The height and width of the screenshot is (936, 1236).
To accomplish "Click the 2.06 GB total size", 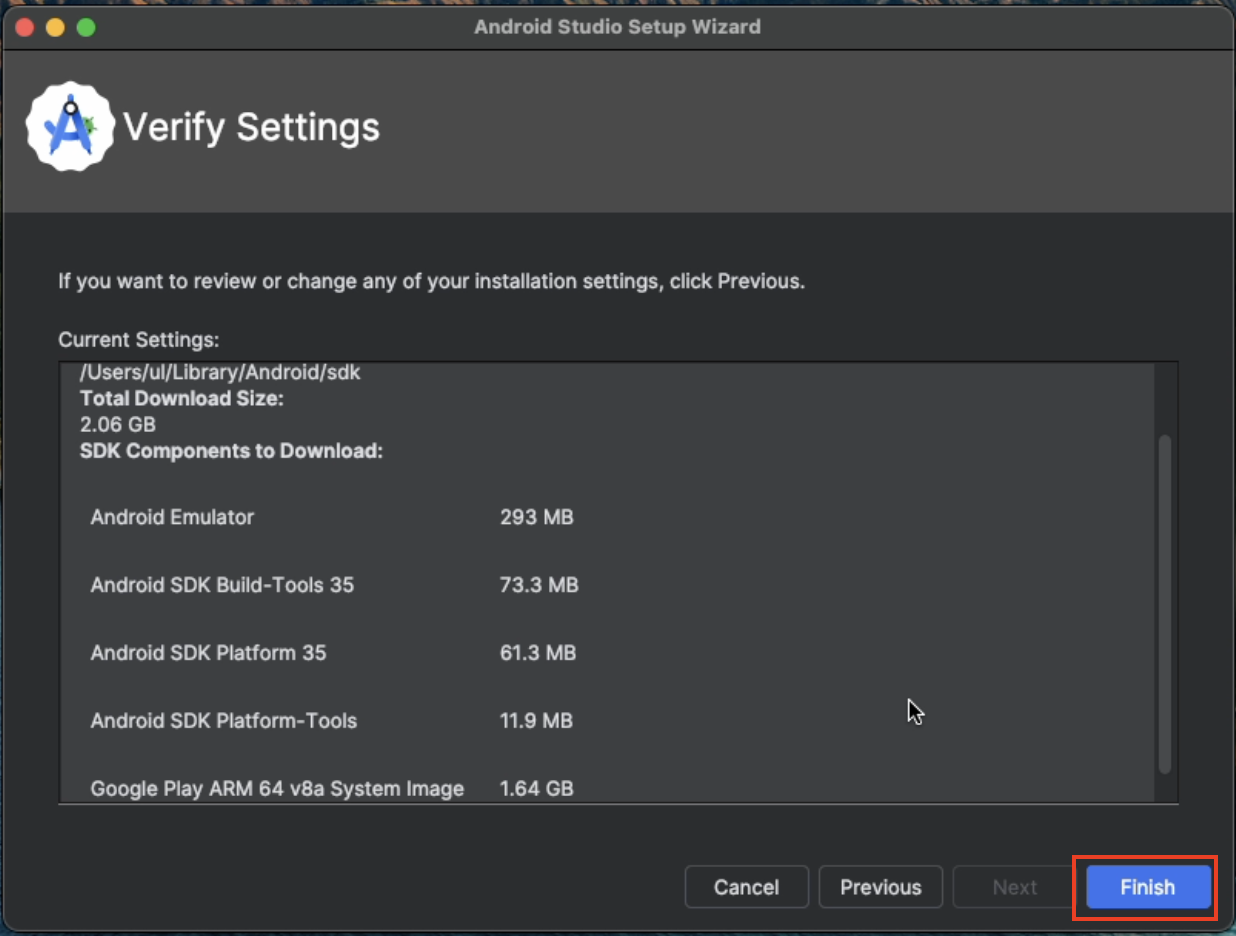I will tap(118, 425).
